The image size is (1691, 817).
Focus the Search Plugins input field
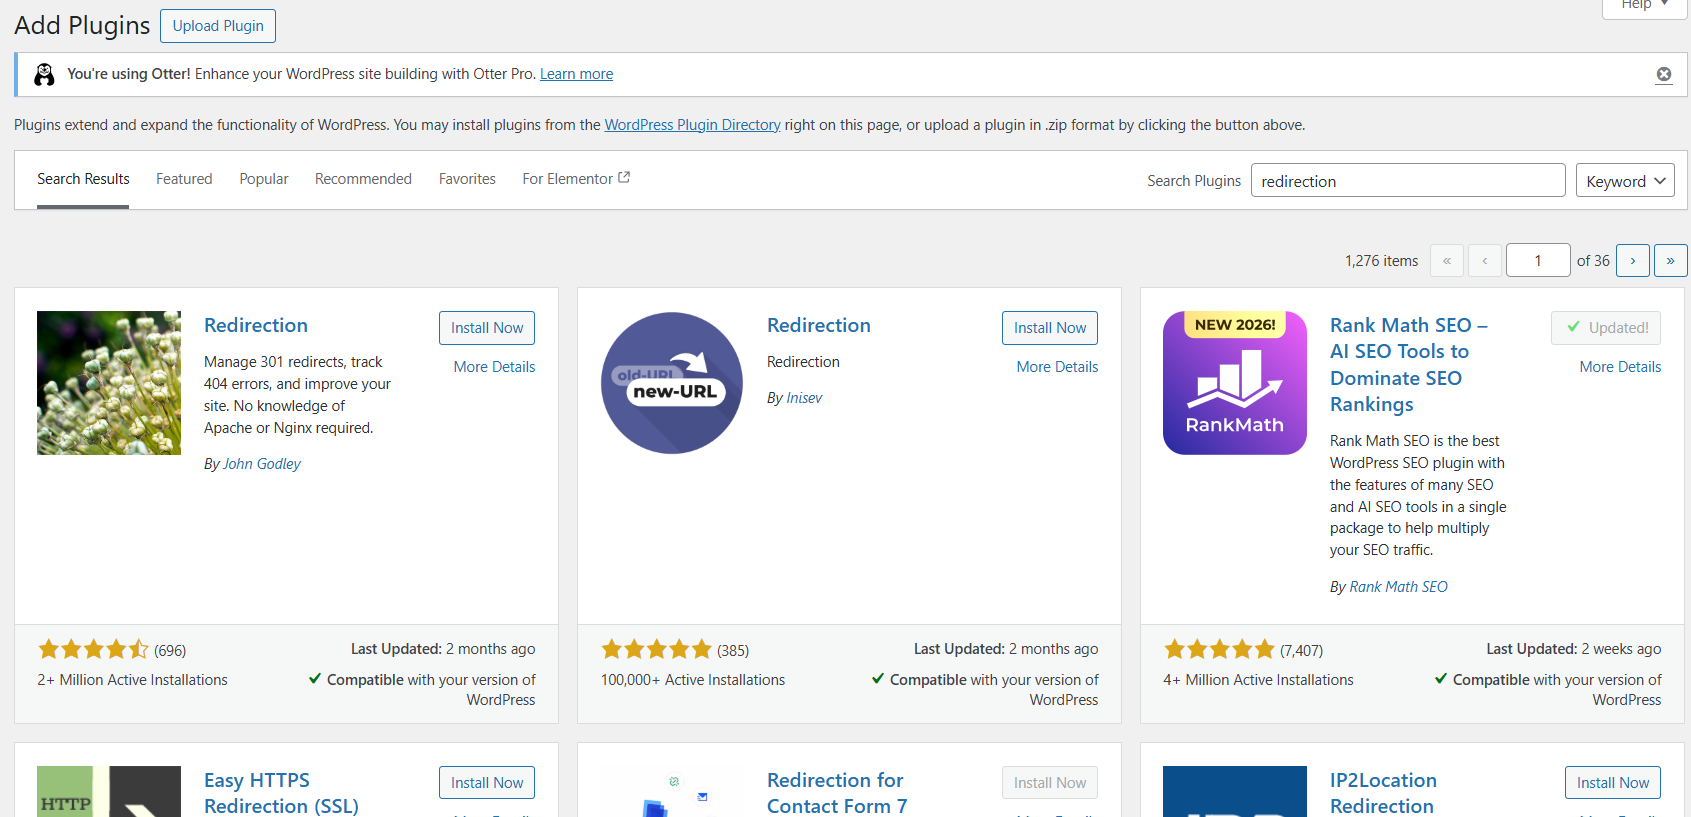1408,181
